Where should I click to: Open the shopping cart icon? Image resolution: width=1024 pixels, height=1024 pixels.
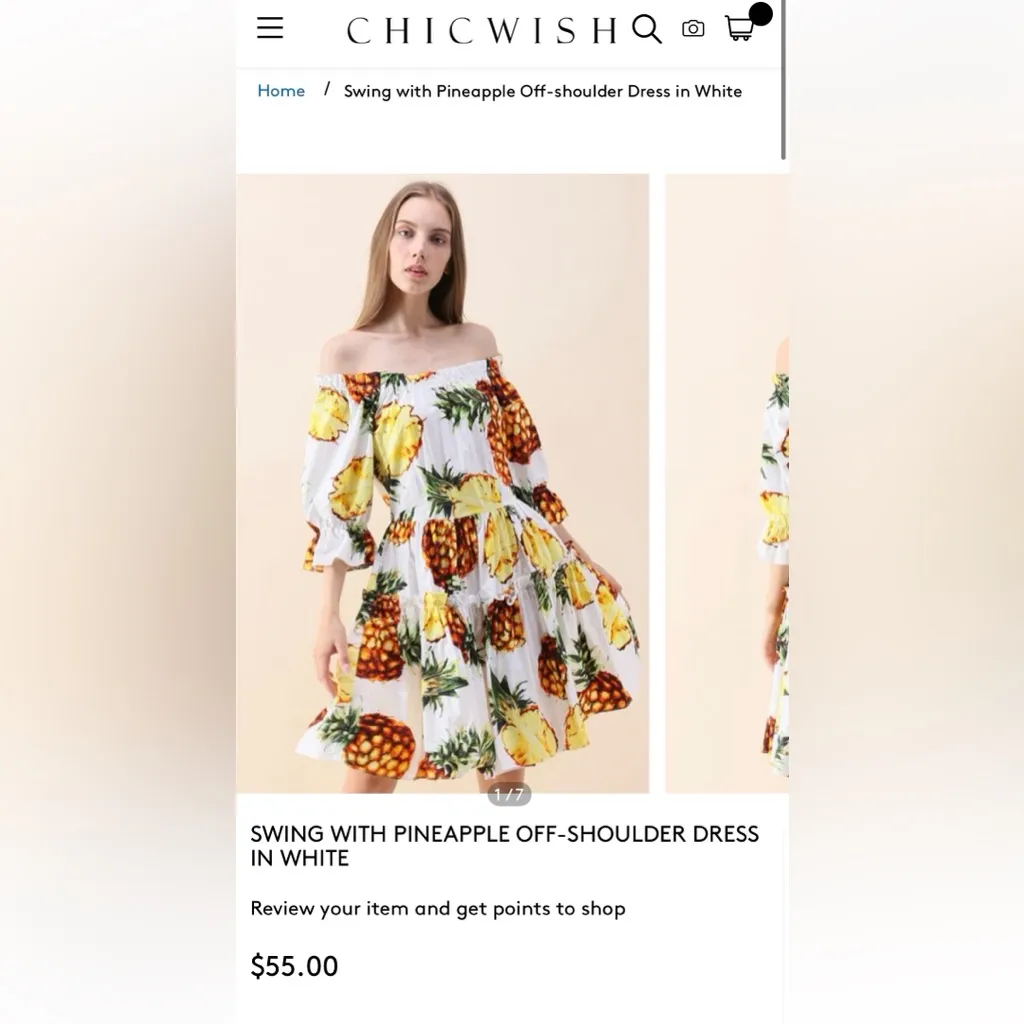point(739,31)
